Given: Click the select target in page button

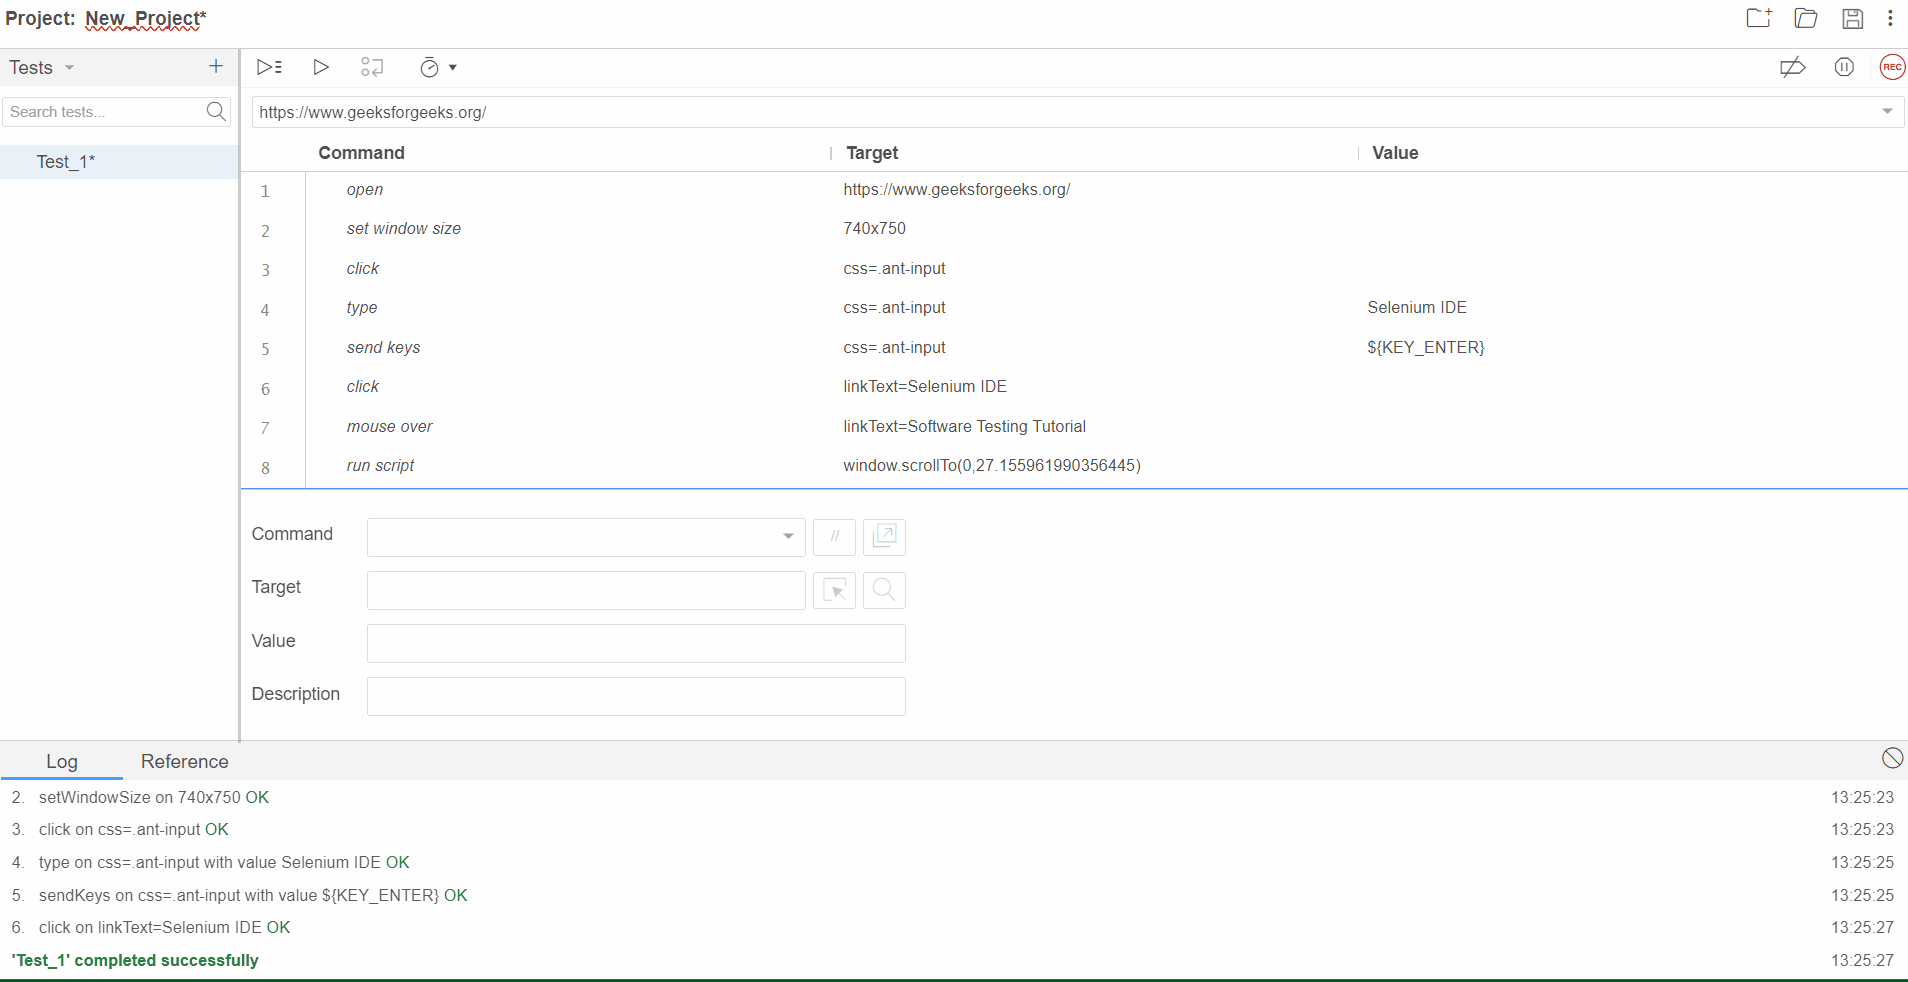Looking at the screenshot, I should (x=834, y=590).
